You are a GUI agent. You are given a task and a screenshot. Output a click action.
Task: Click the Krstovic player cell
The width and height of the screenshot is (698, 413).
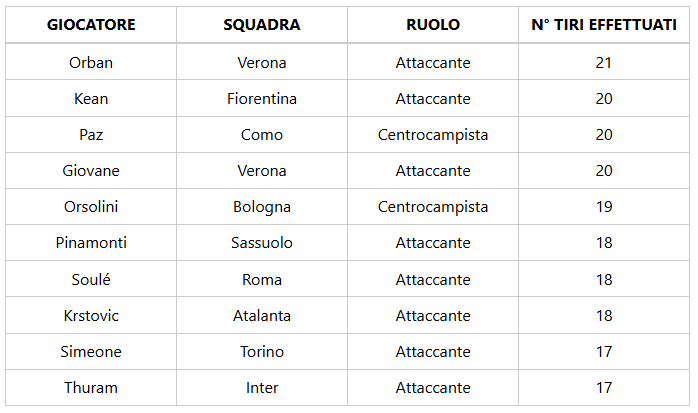(91, 316)
